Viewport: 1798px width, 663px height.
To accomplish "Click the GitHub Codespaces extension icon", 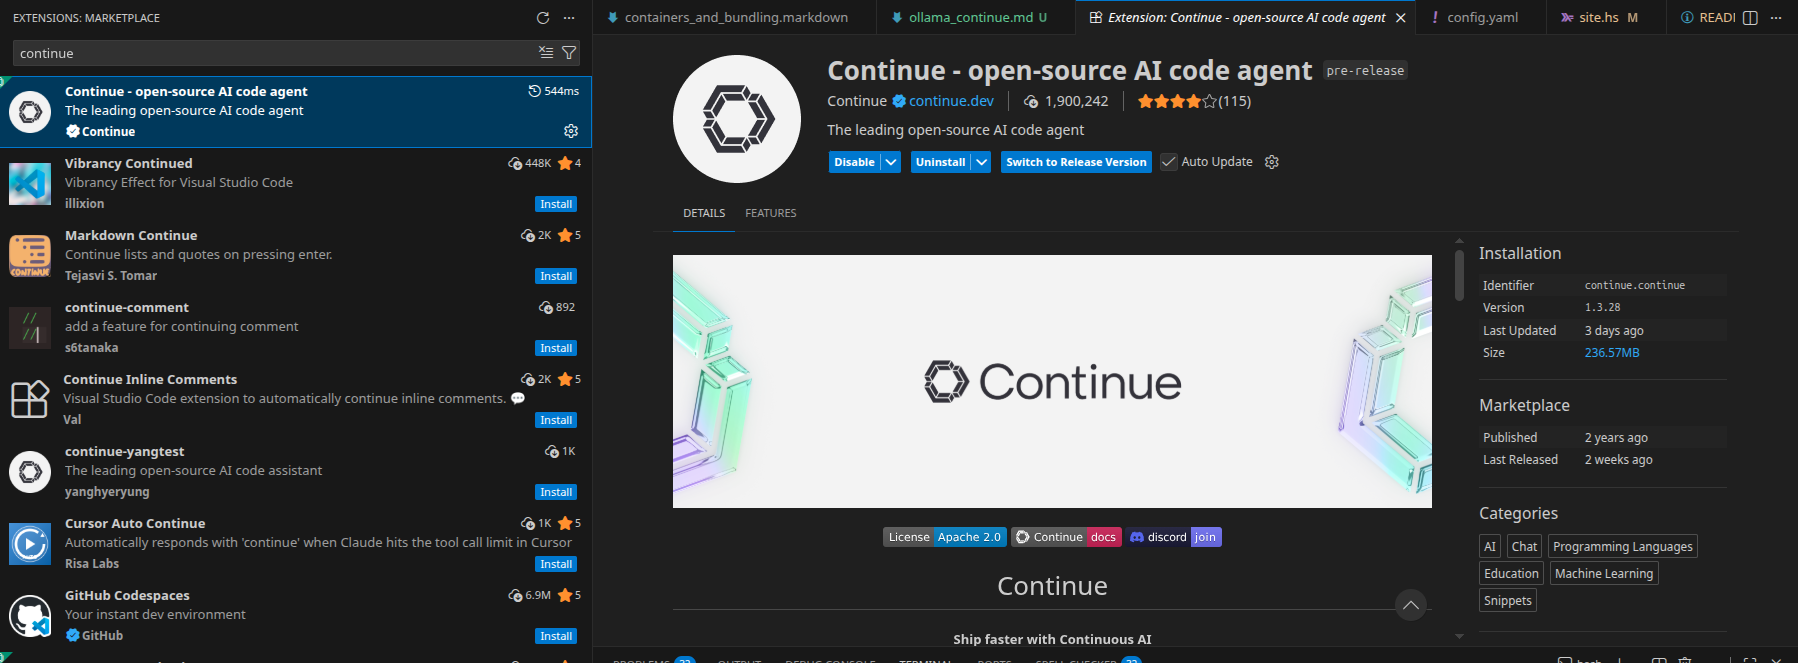I will click(30, 616).
